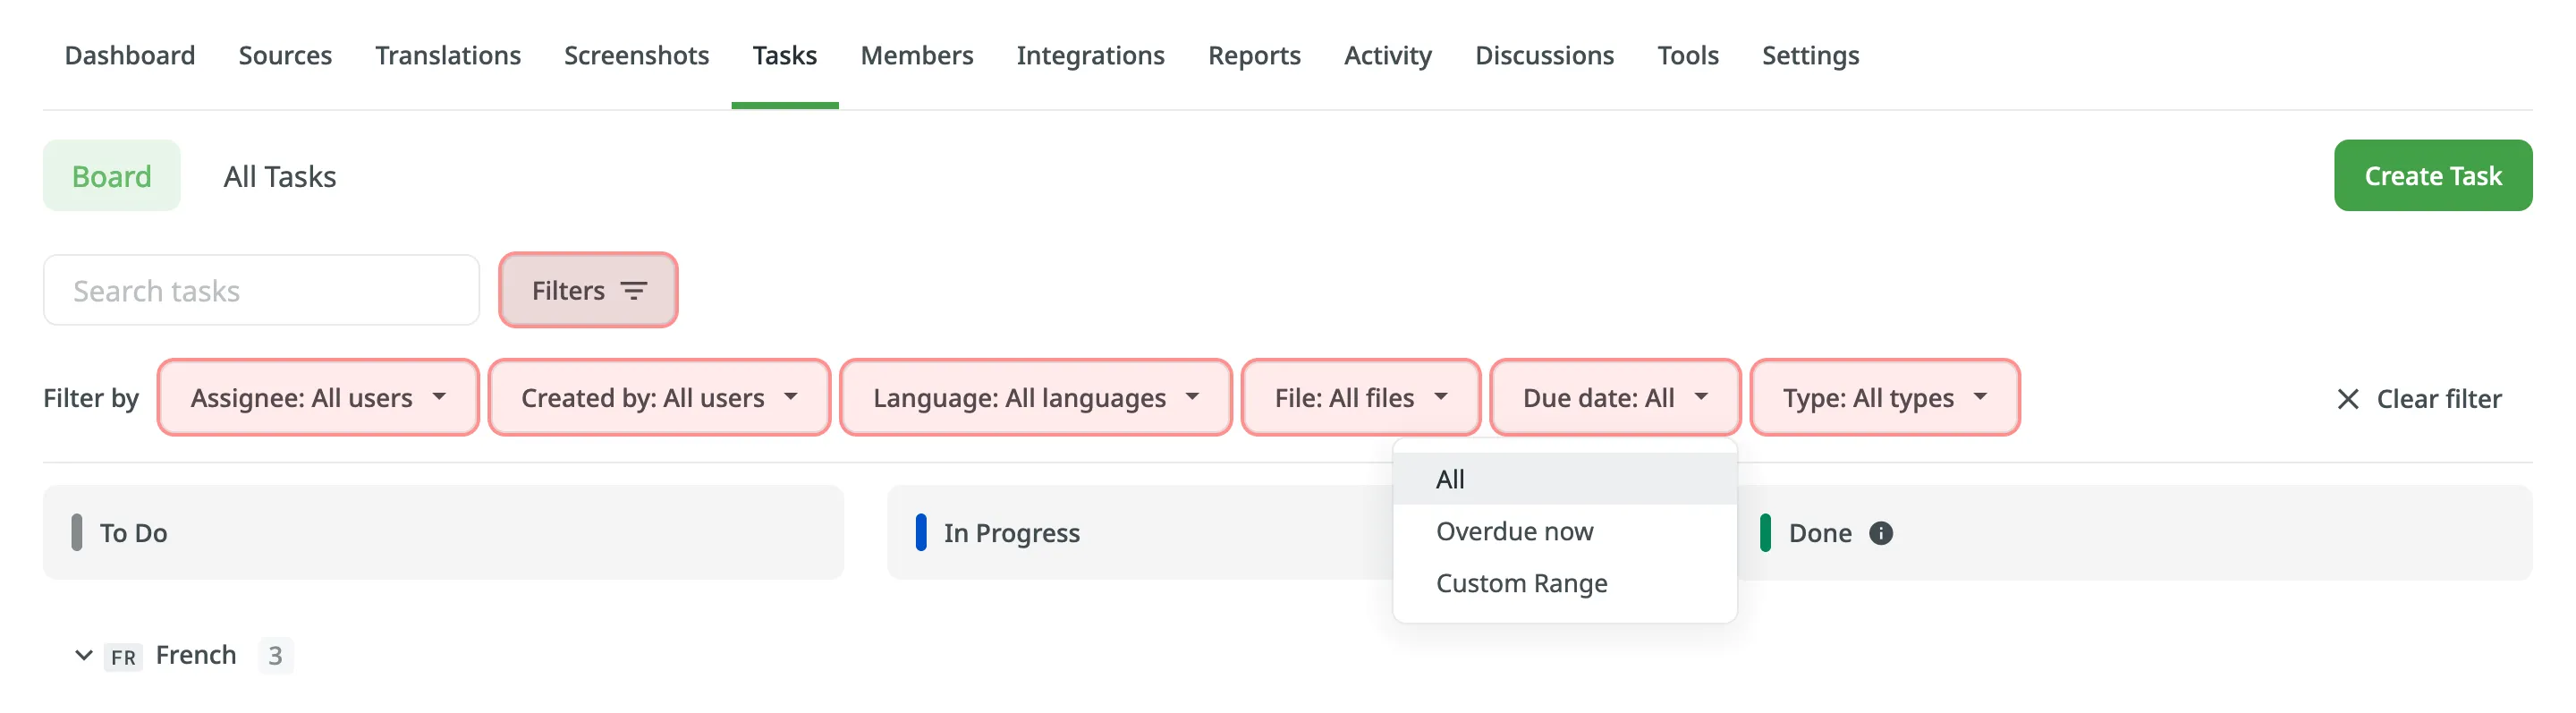Screen dimensions: 2576x713
Task: Focus the Search tasks field
Action: click(x=261, y=290)
